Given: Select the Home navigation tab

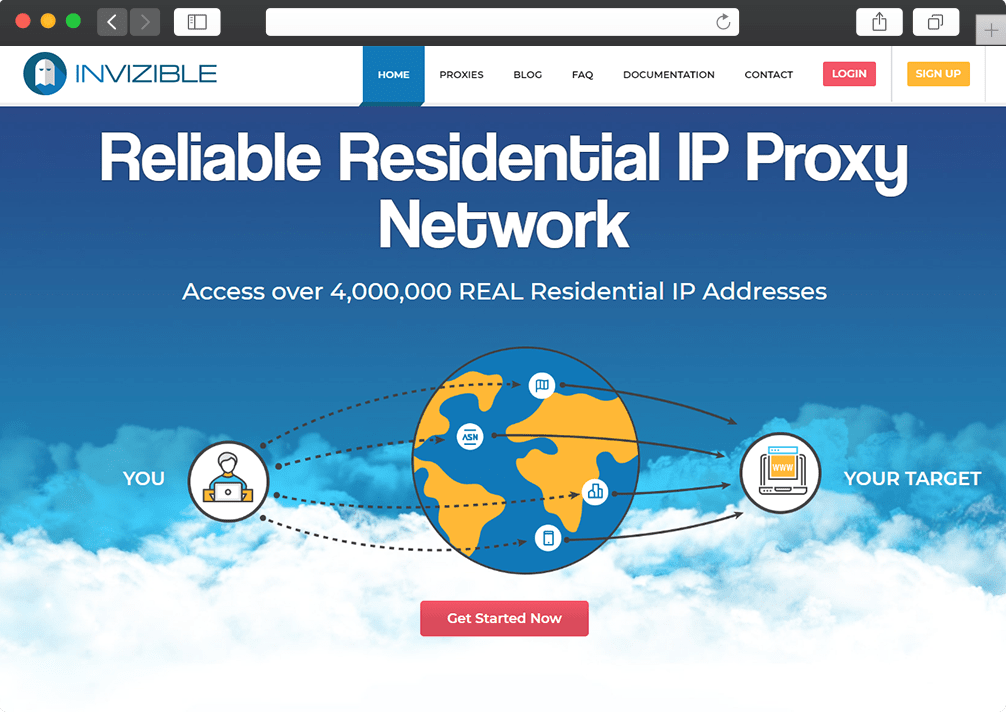Looking at the screenshot, I should click(x=394, y=74).
